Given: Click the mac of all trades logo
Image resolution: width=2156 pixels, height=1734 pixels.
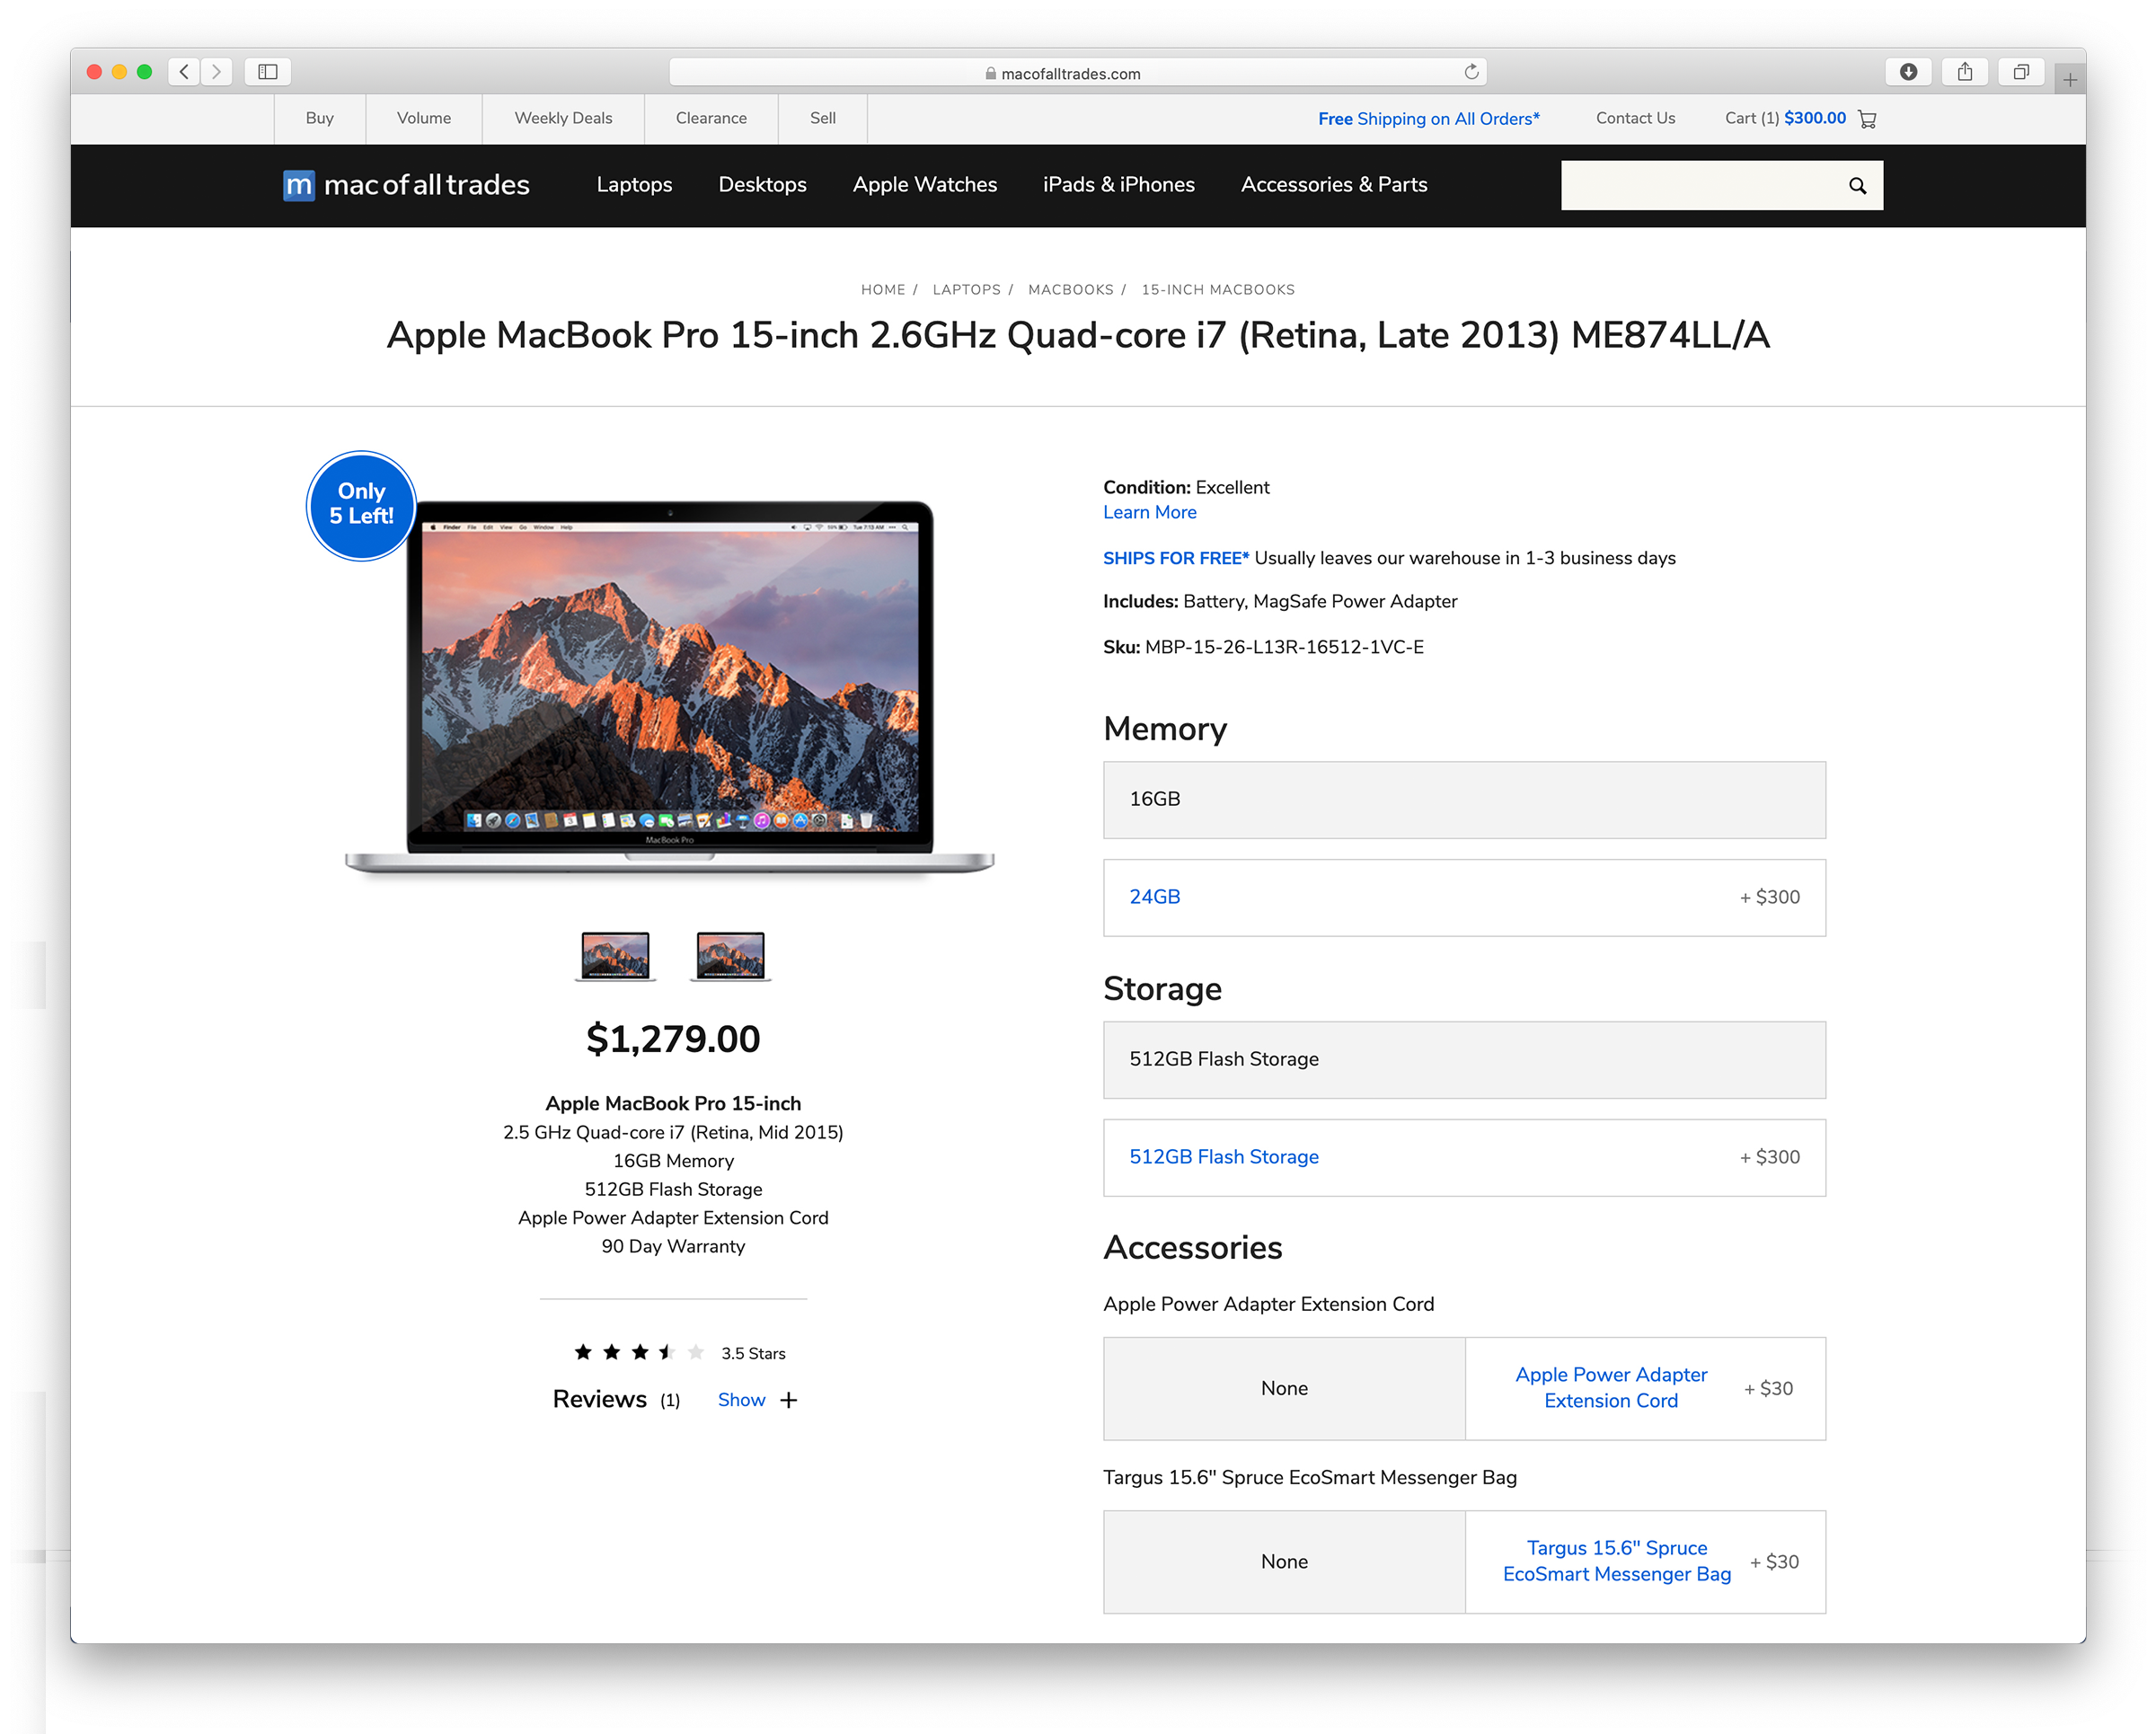Looking at the screenshot, I should point(406,185).
